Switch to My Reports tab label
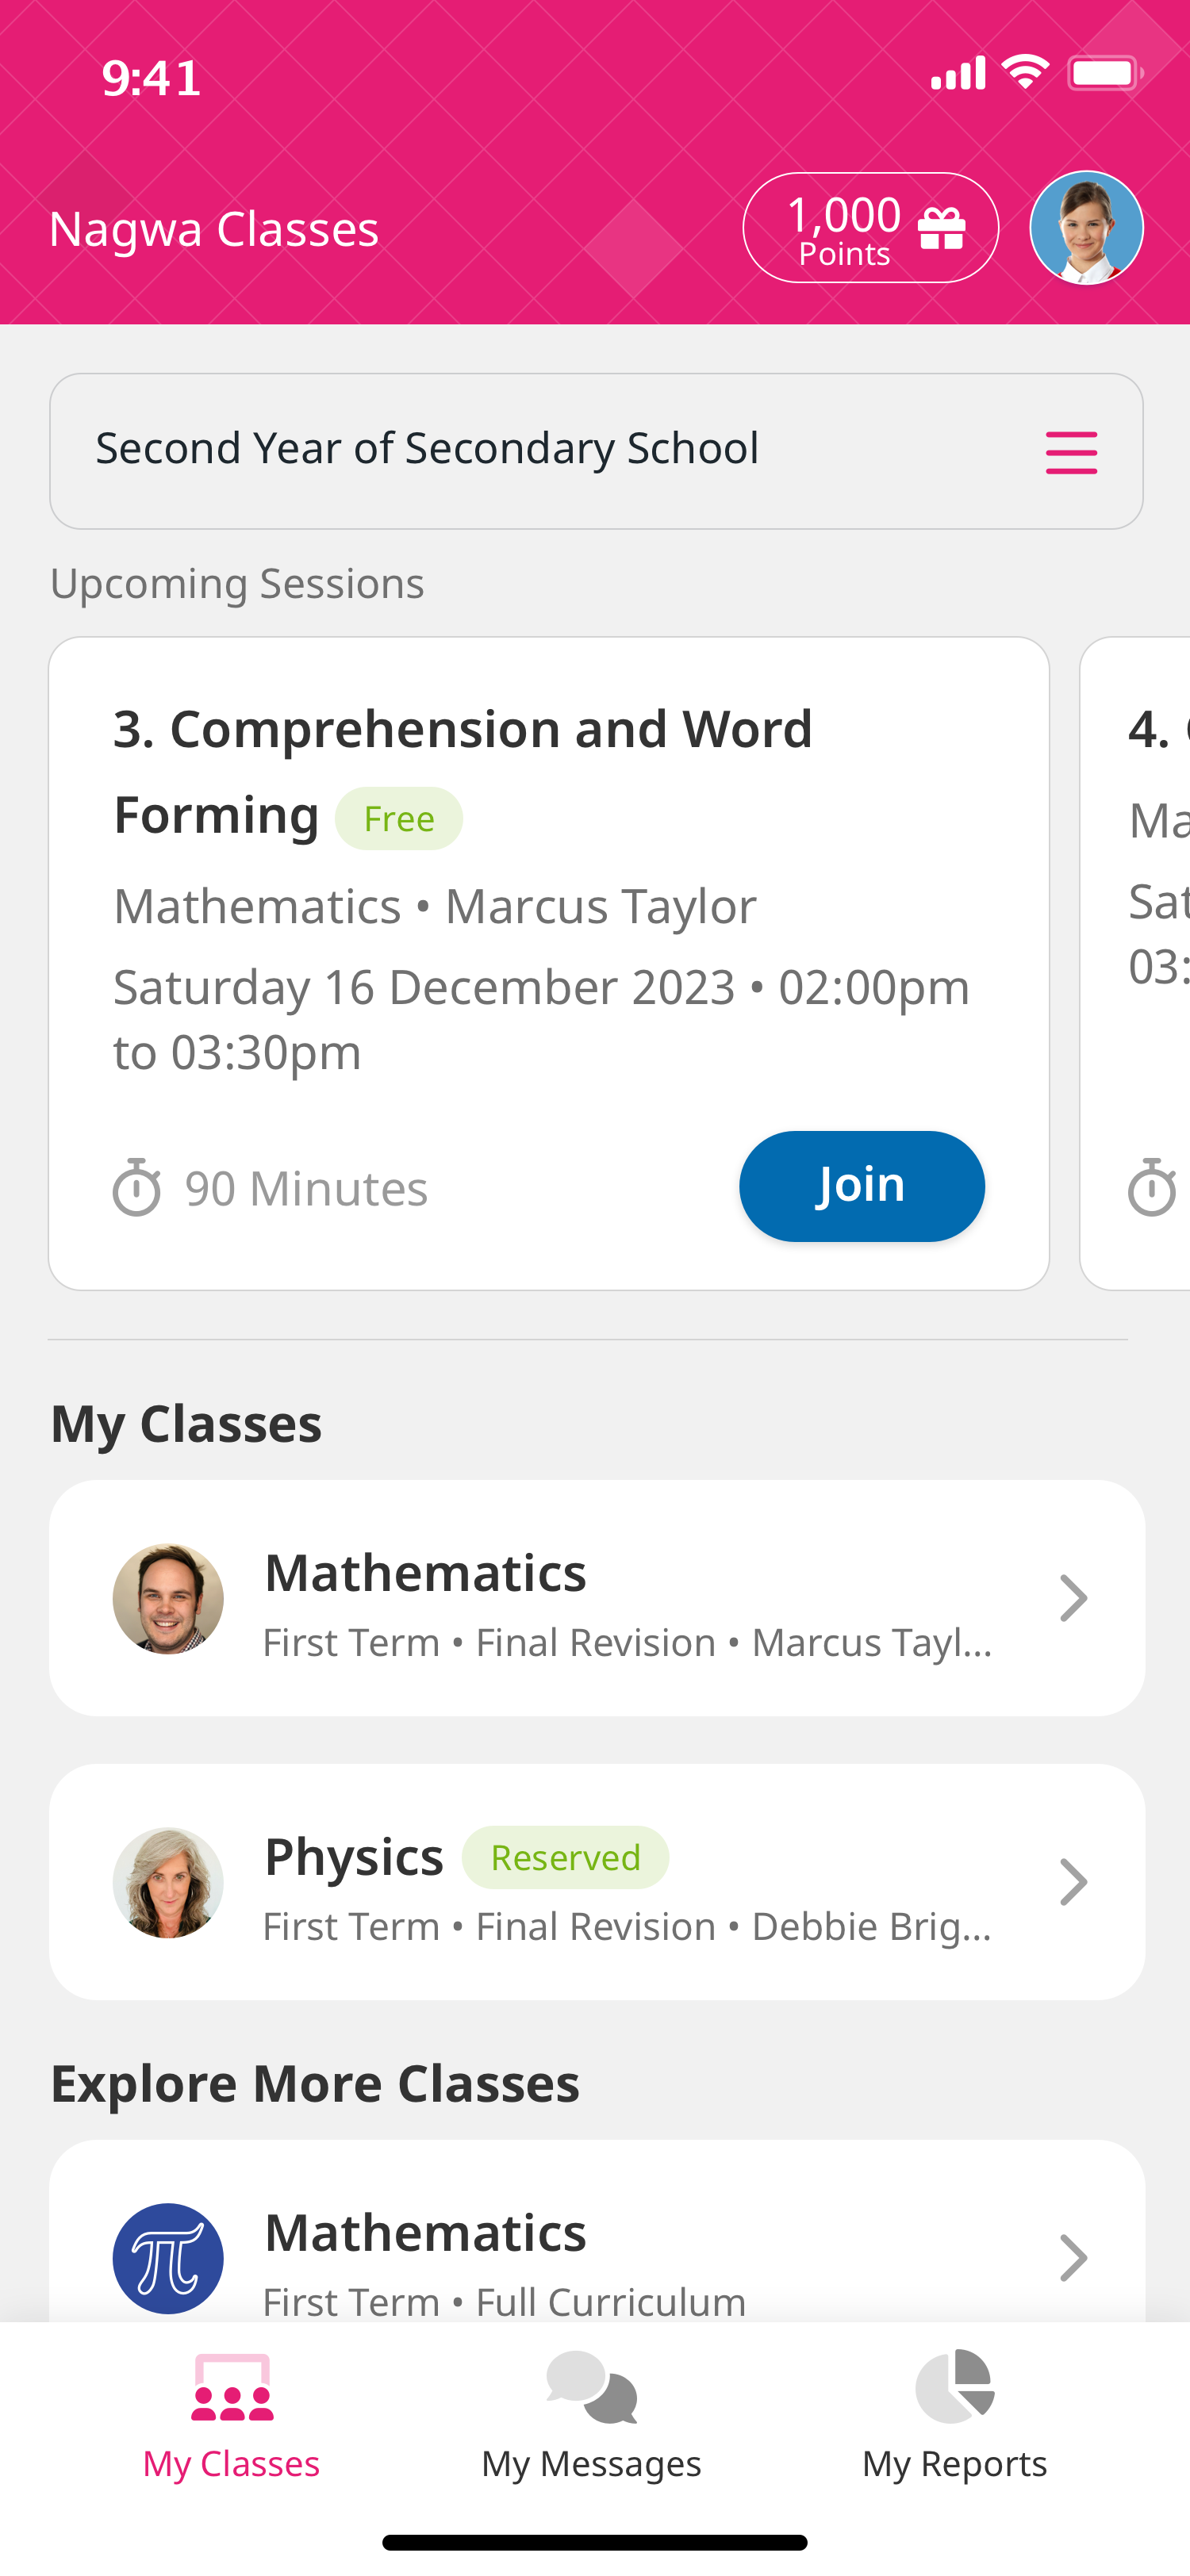Screen dimensions: 1190x2576 pos(955,2464)
